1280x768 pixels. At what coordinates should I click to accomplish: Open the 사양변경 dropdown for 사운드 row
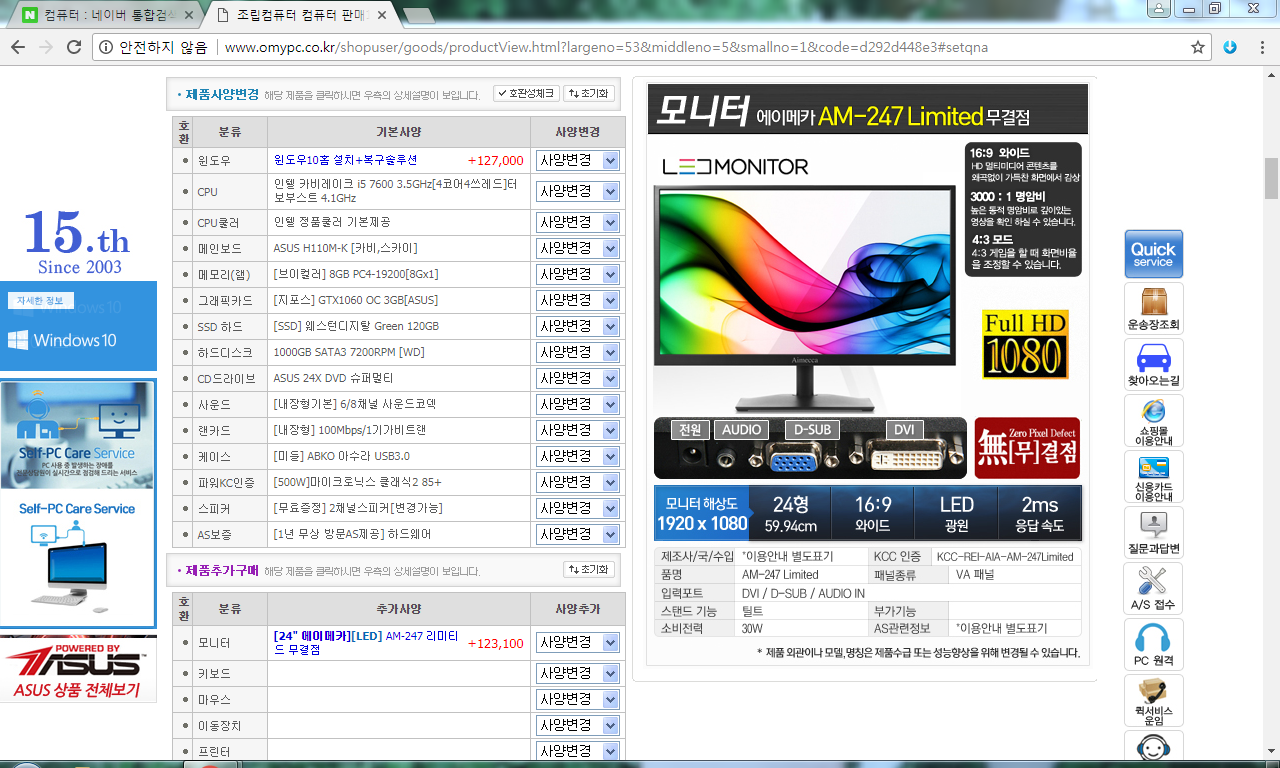click(x=577, y=404)
